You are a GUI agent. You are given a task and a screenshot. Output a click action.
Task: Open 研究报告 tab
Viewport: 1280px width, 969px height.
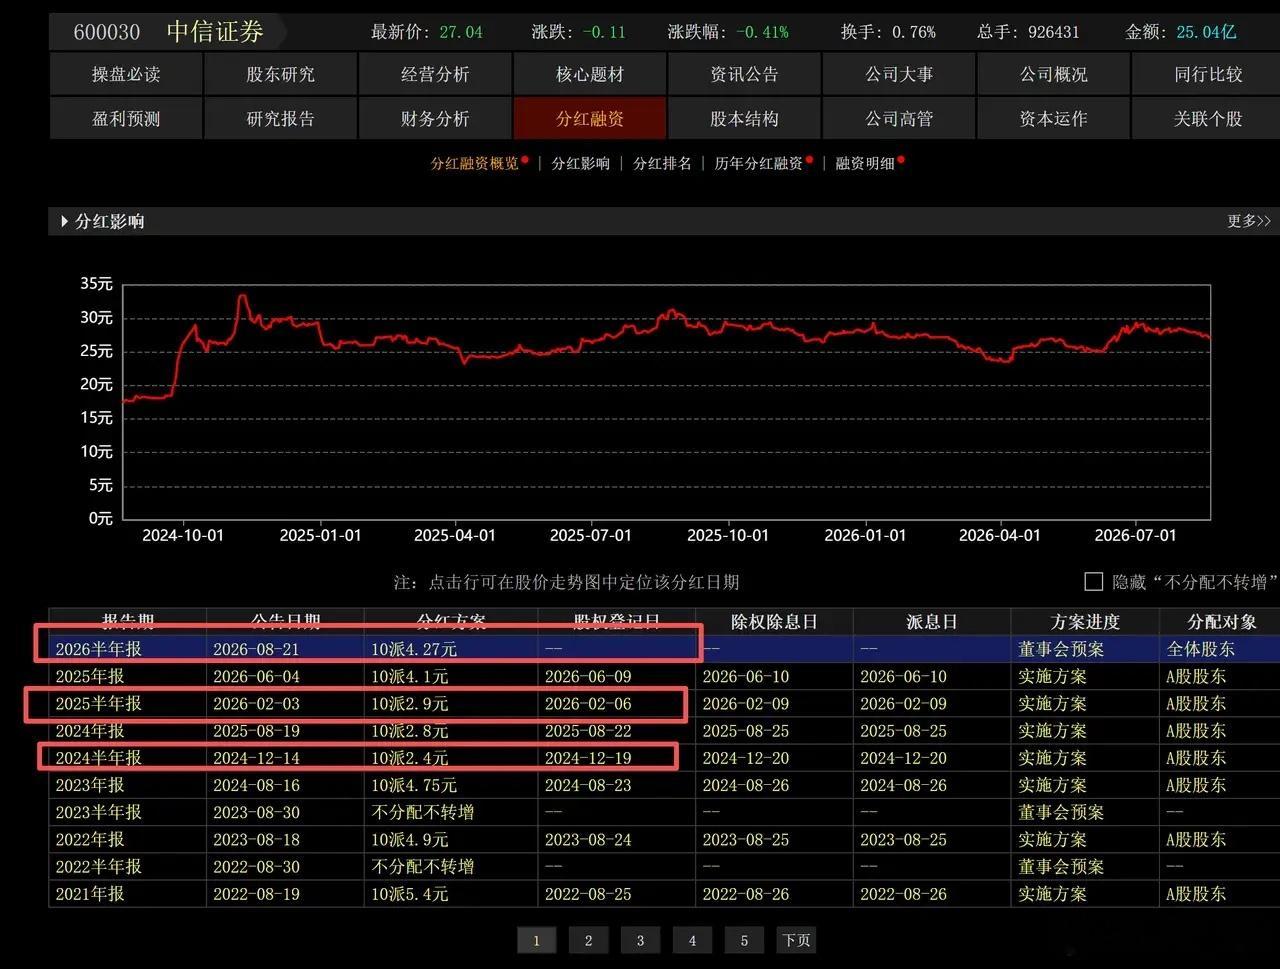[x=280, y=118]
